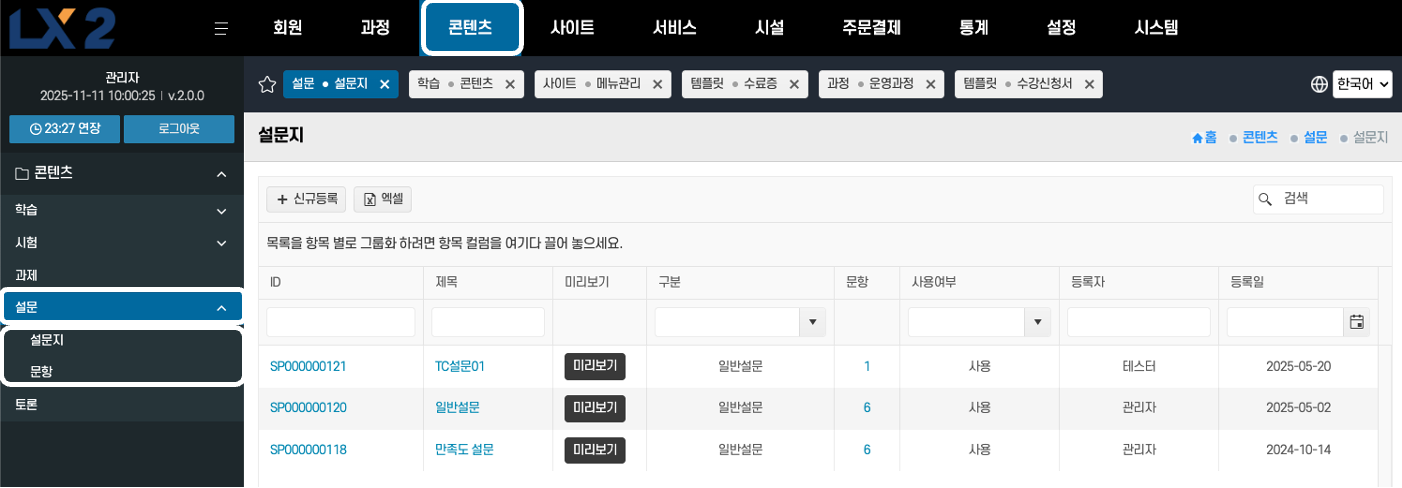Click the 신규등록 button
This screenshot has height=488, width=1402.
point(306,199)
